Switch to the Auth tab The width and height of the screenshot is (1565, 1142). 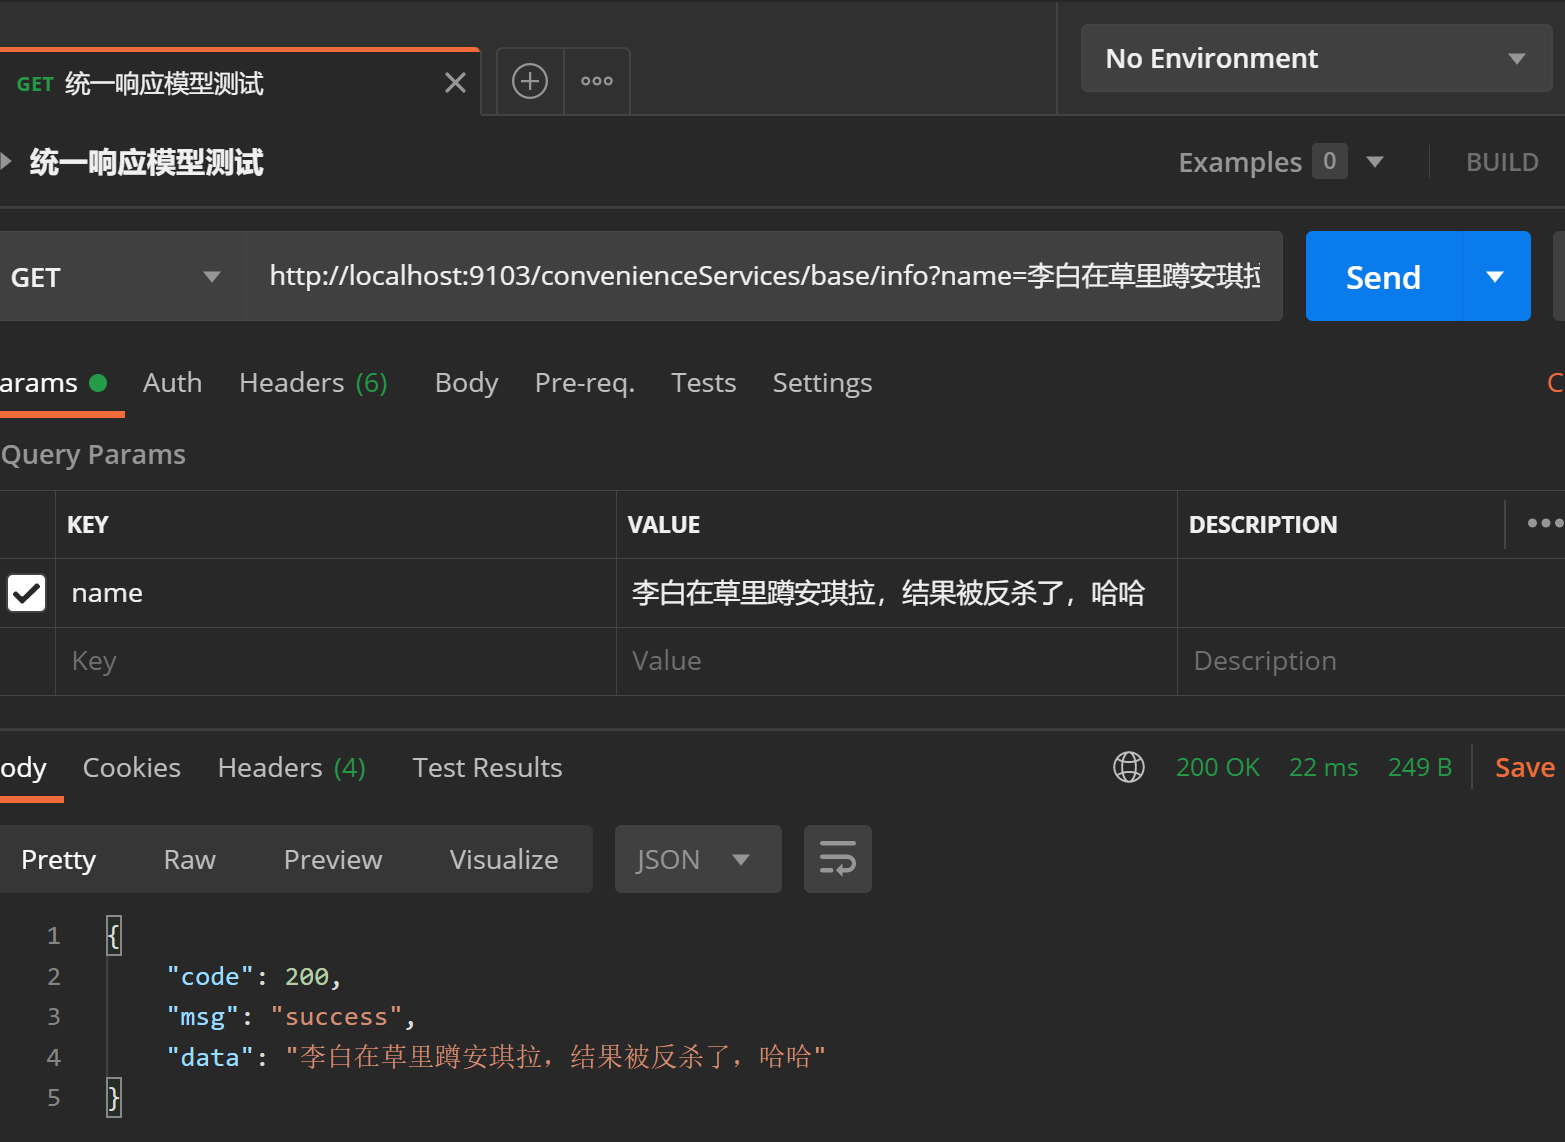point(172,383)
